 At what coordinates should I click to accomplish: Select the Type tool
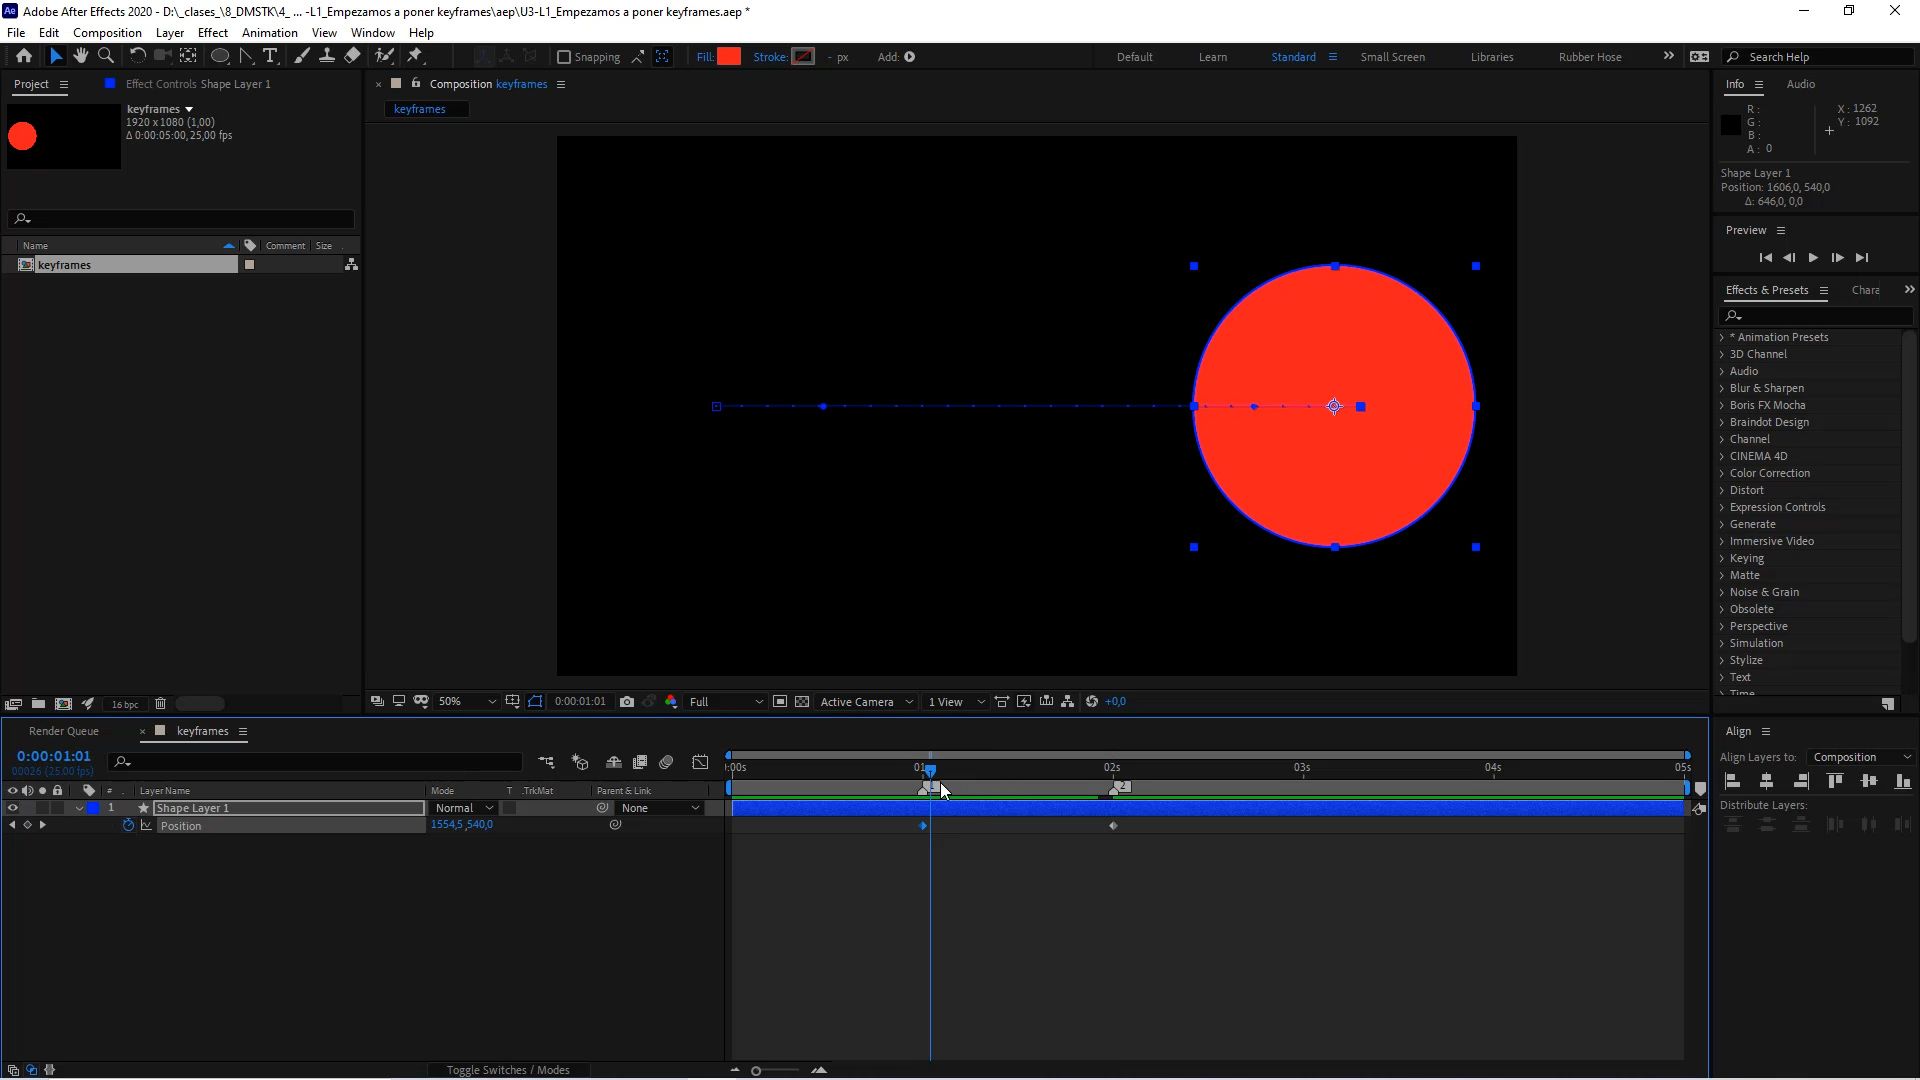(270, 56)
